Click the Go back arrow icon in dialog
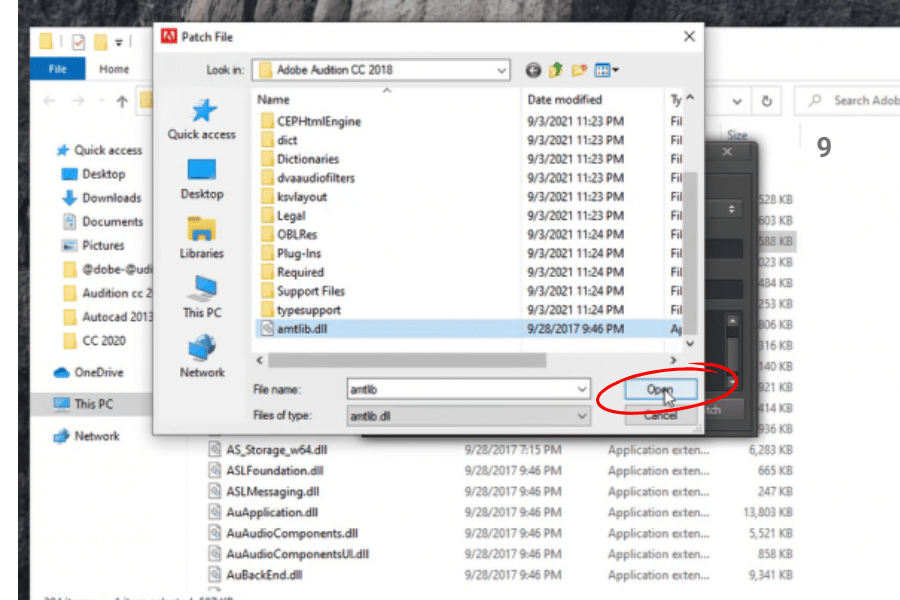The image size is (900, 600). coord(533,70)
